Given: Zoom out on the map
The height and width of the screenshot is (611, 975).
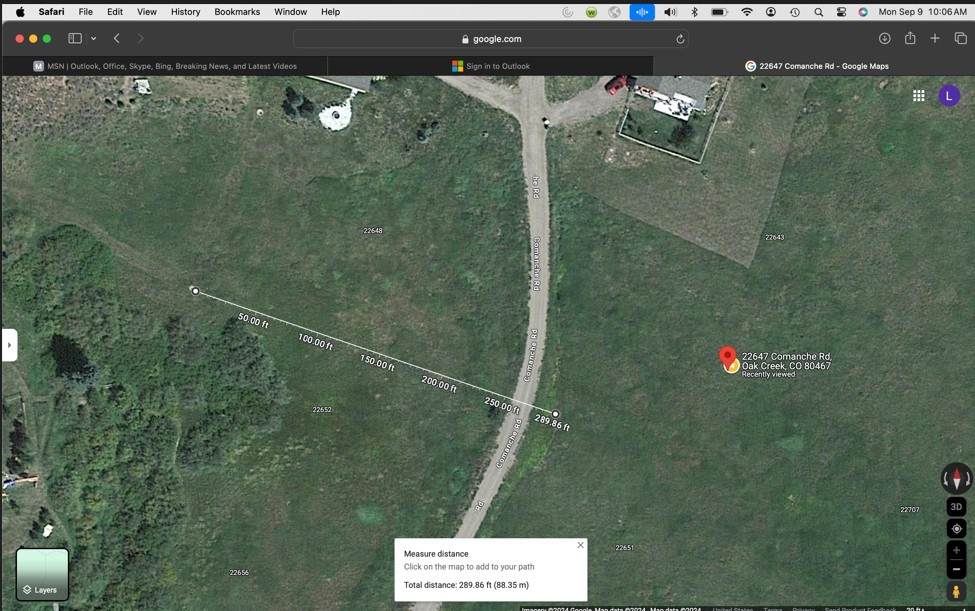Looking at the screenshot, I should click(x=956, y=568).
